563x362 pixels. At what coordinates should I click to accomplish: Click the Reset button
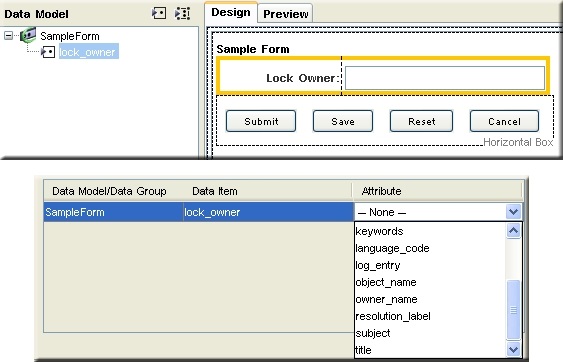click(422, 121)
